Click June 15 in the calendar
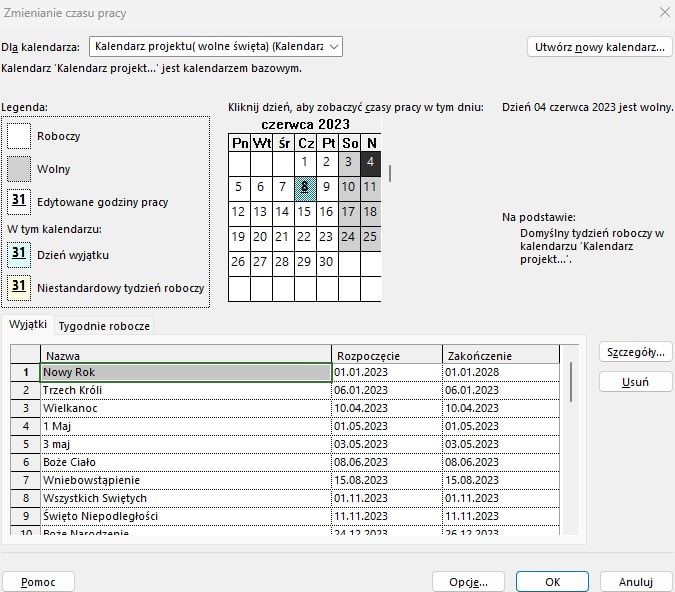 point(306,211)
